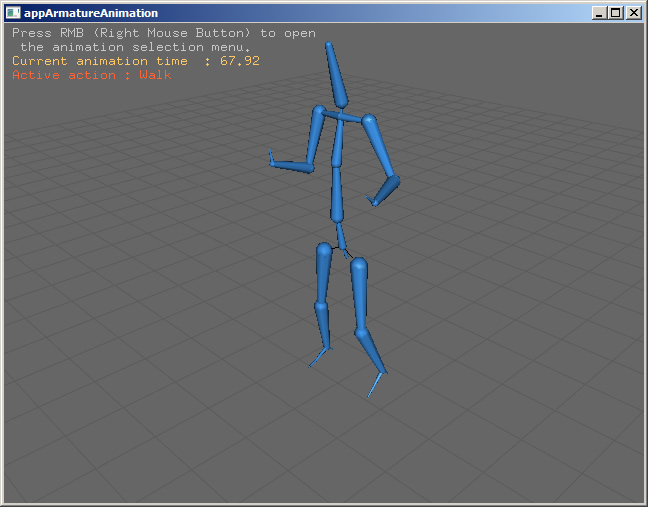Screen dimensions: 648x507
Task: Click the long upper arm bone on the right
Action: [x=380, y=148]
